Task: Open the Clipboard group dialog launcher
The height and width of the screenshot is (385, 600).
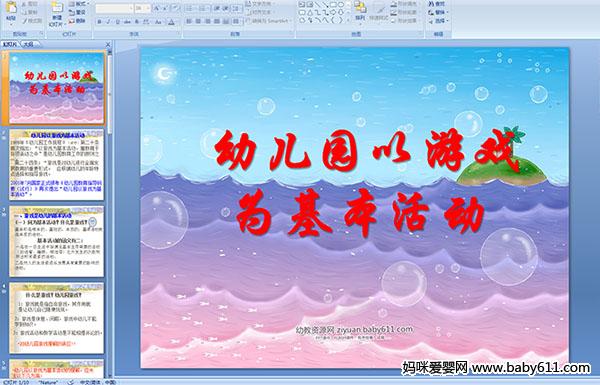Action: [x=41, y=34]
